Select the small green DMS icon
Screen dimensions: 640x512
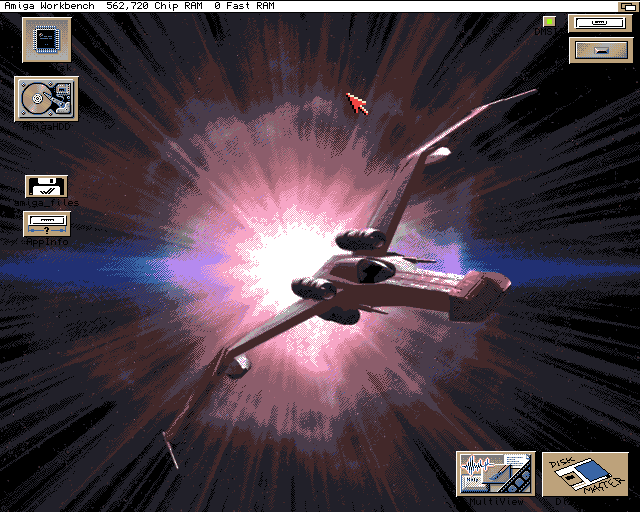(549, 21)
